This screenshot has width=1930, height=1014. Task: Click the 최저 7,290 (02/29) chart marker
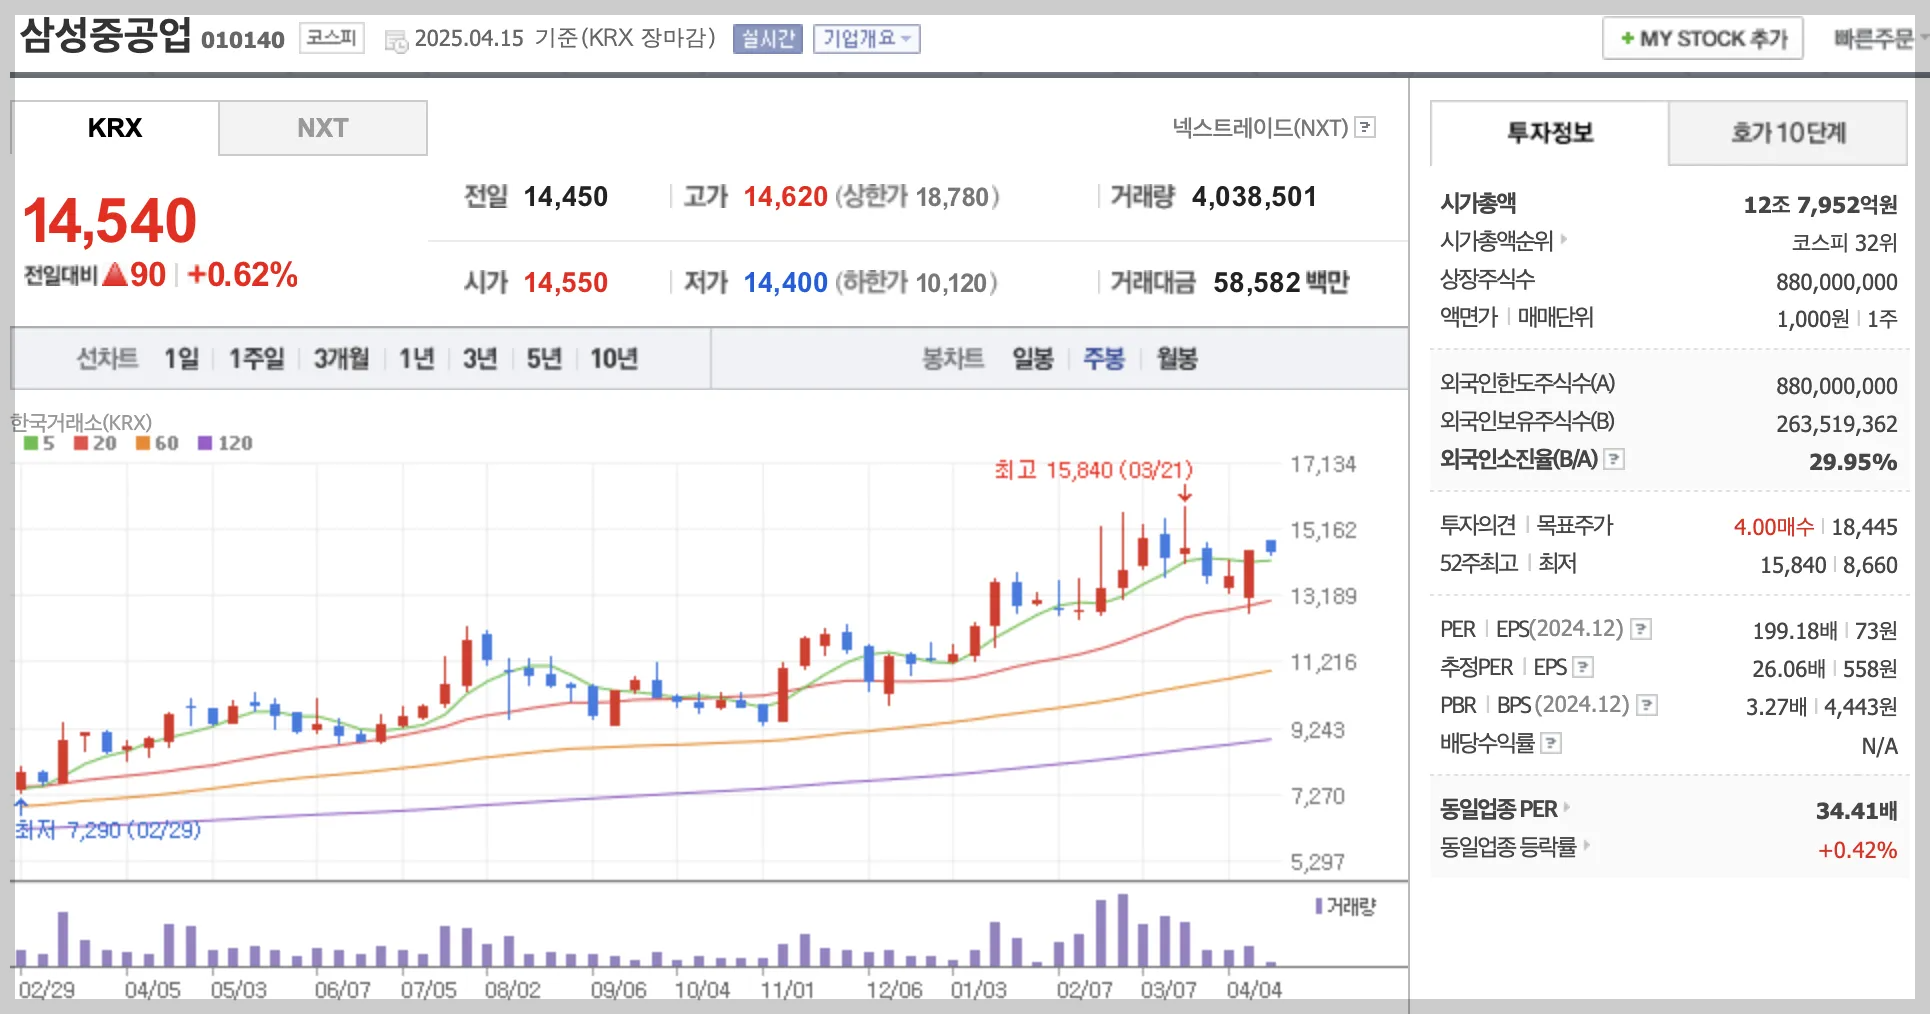[x=108, y=829]
